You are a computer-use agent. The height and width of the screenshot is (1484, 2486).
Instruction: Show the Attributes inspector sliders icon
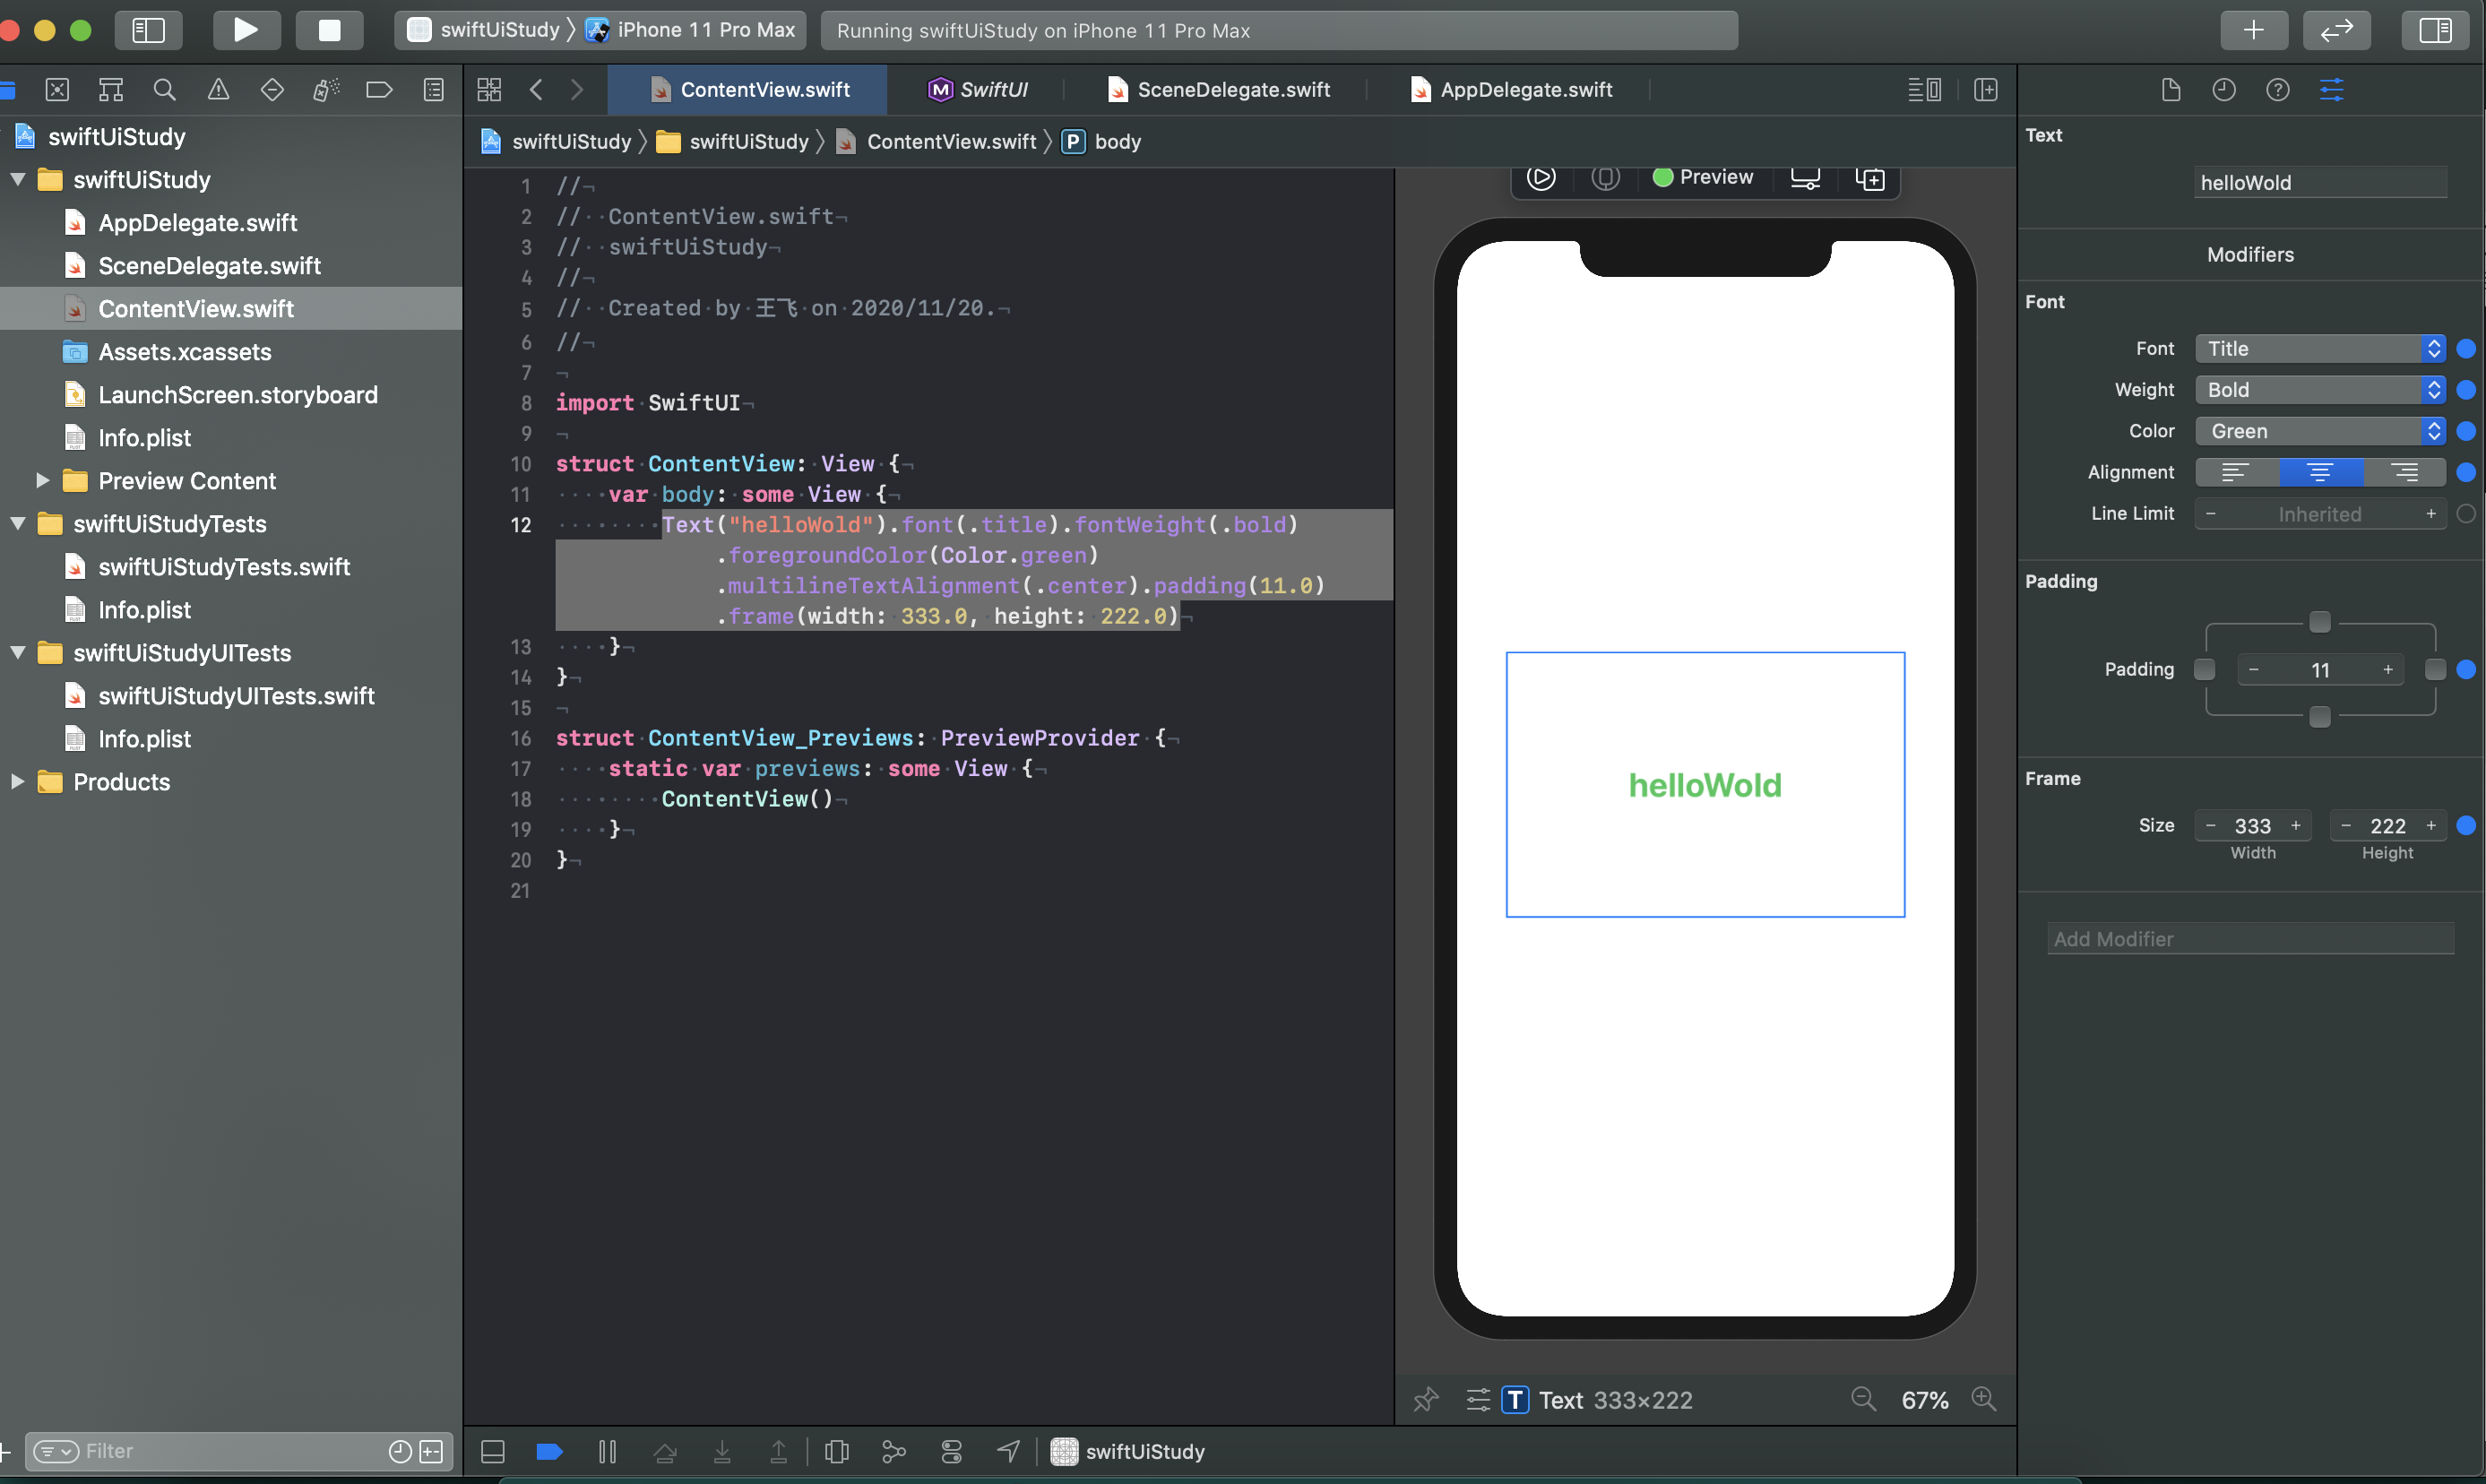point(2332,90)
